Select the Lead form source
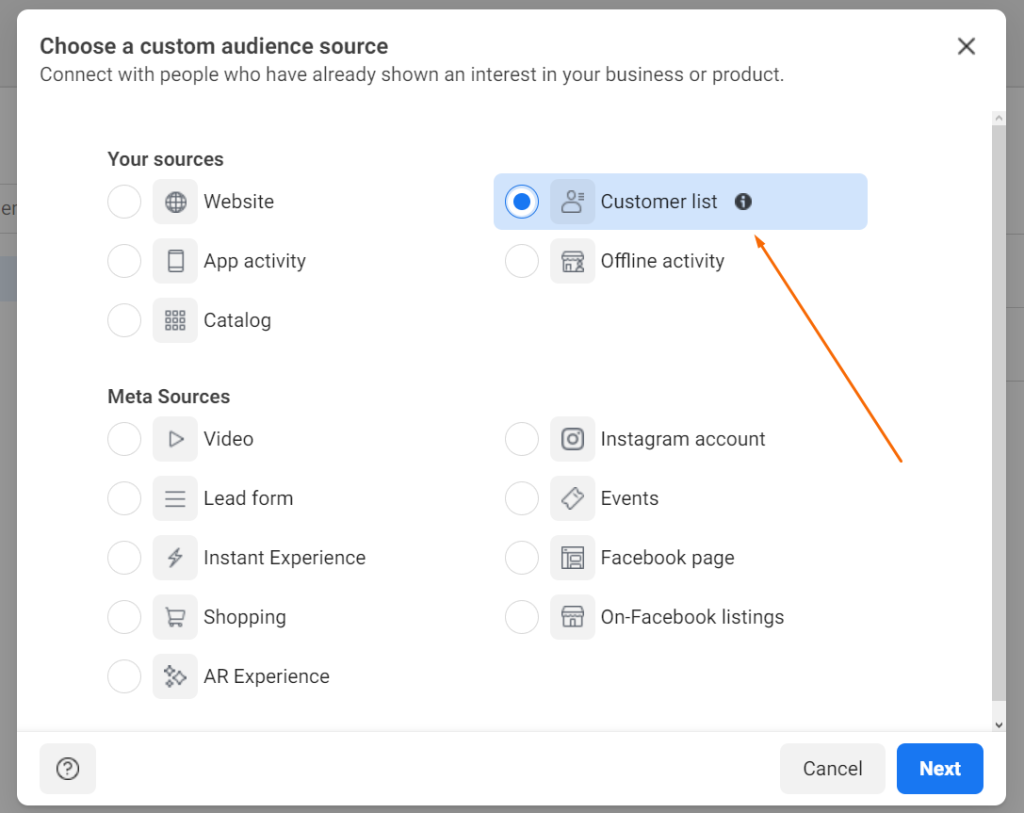The image size is (1024, 813). coord(124,498)
